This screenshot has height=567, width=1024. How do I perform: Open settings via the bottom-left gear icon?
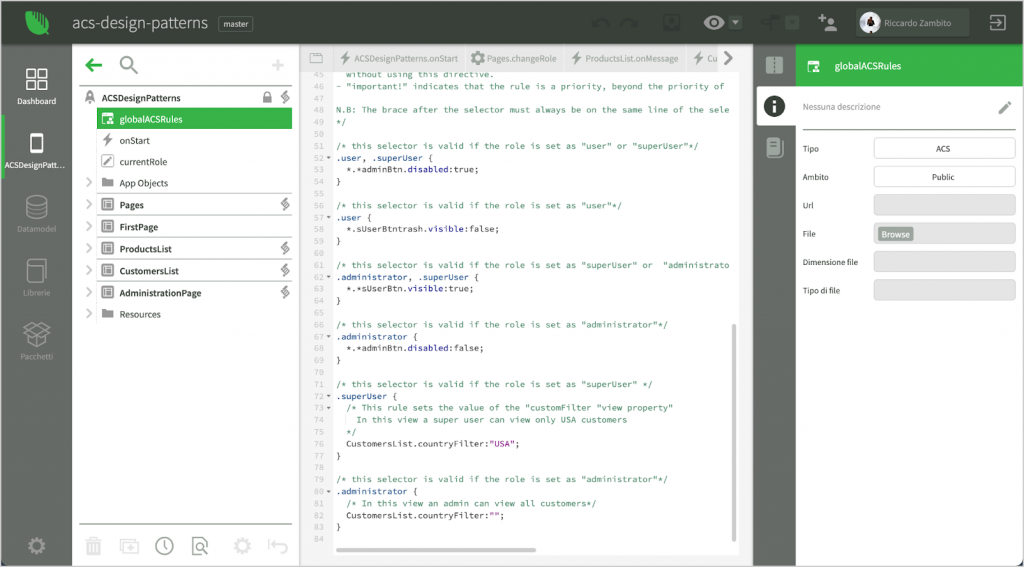[37, 545]
